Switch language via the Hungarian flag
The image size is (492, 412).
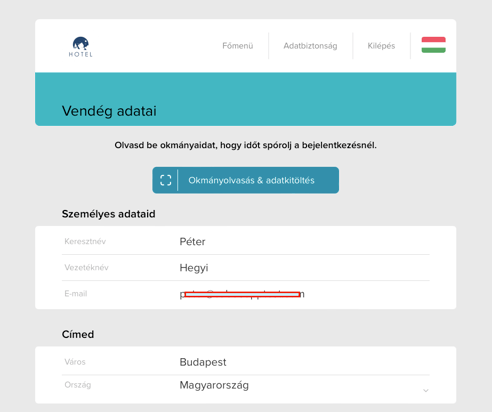click(x=433, y=45)
